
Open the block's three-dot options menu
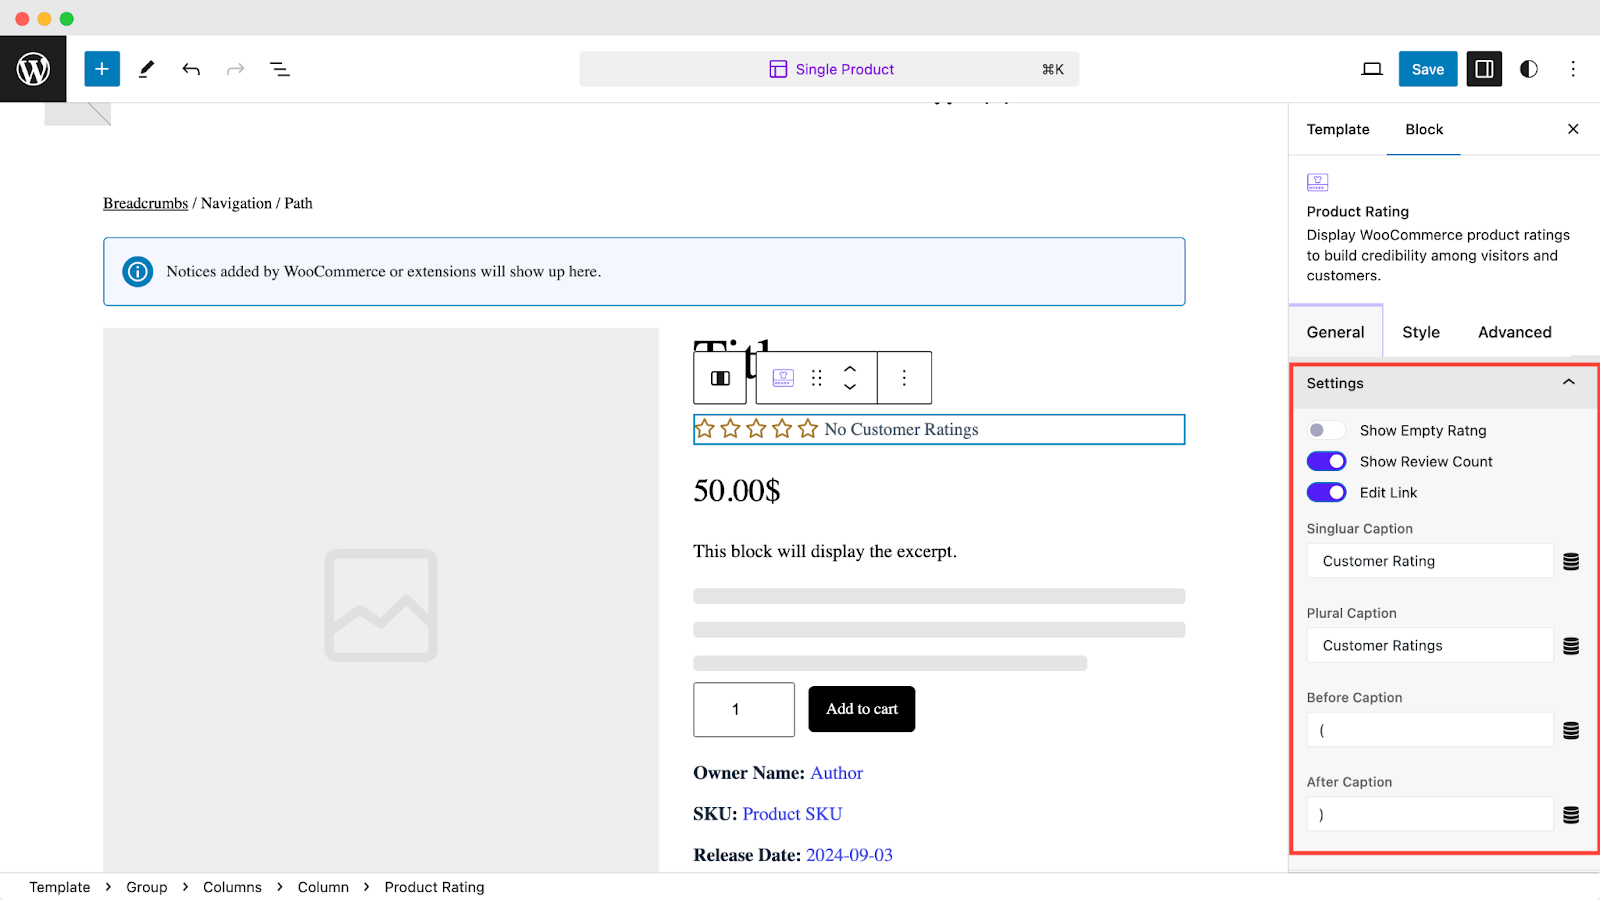coord(903,377)
